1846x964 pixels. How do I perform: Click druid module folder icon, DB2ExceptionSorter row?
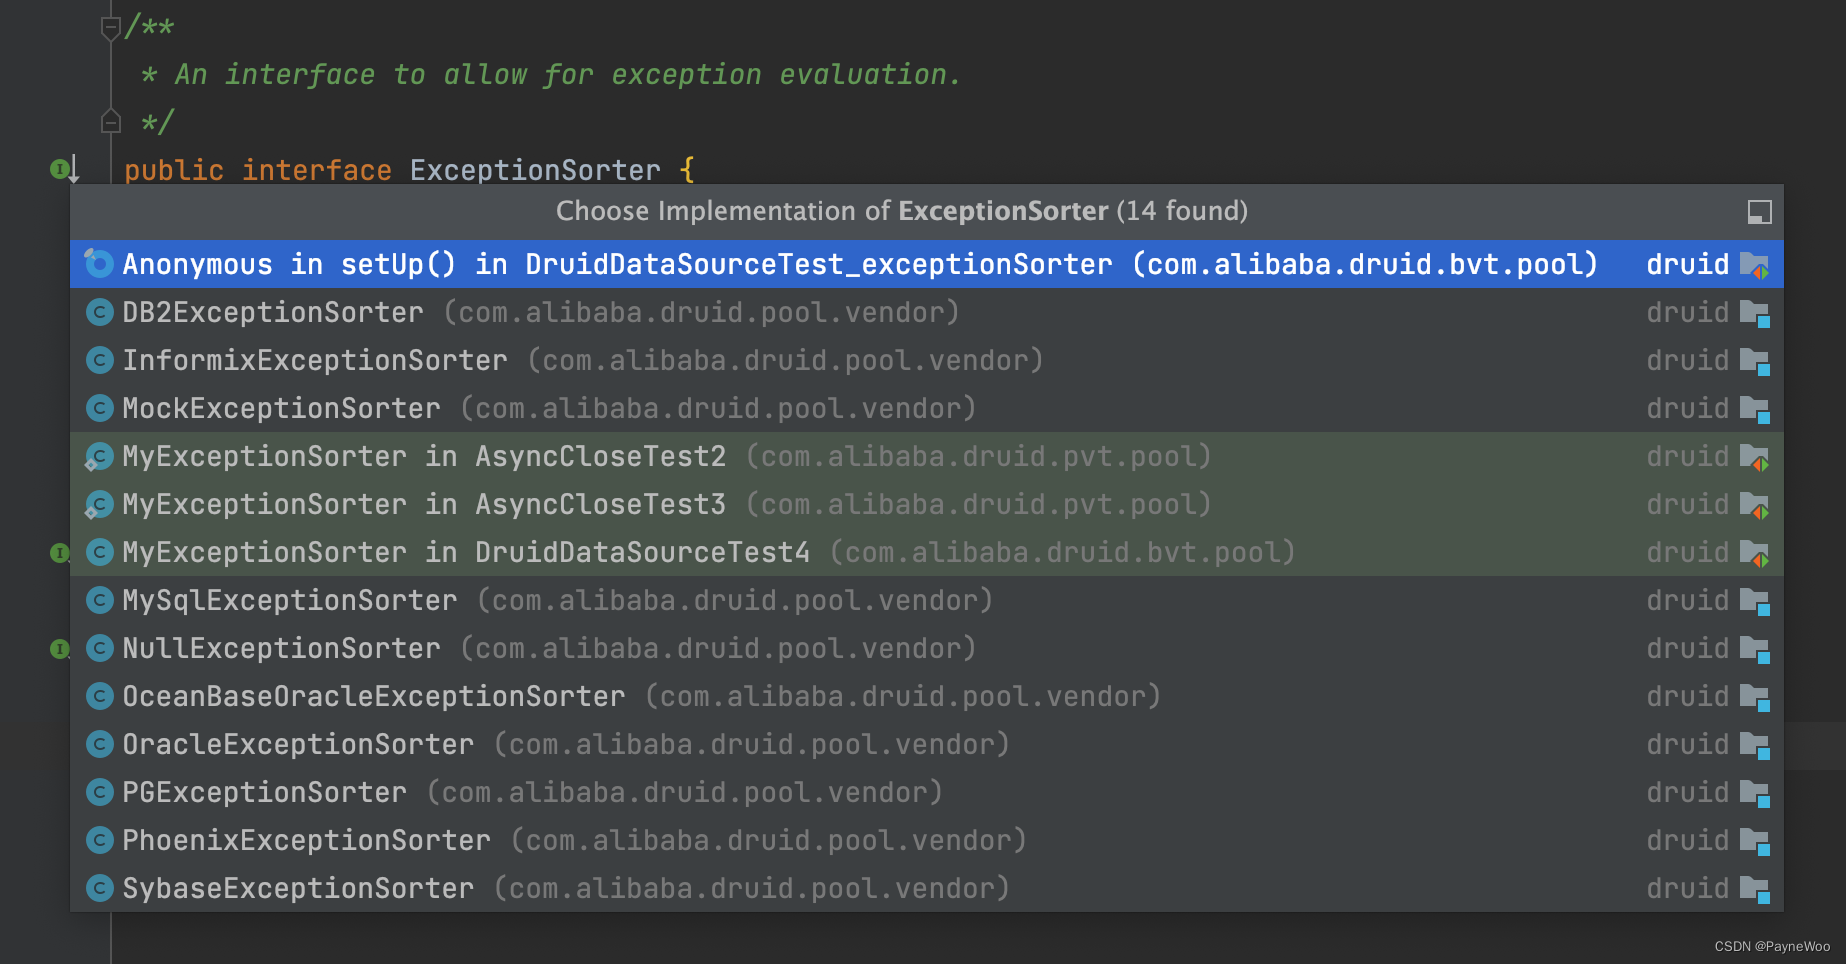tap(1755, 314)
